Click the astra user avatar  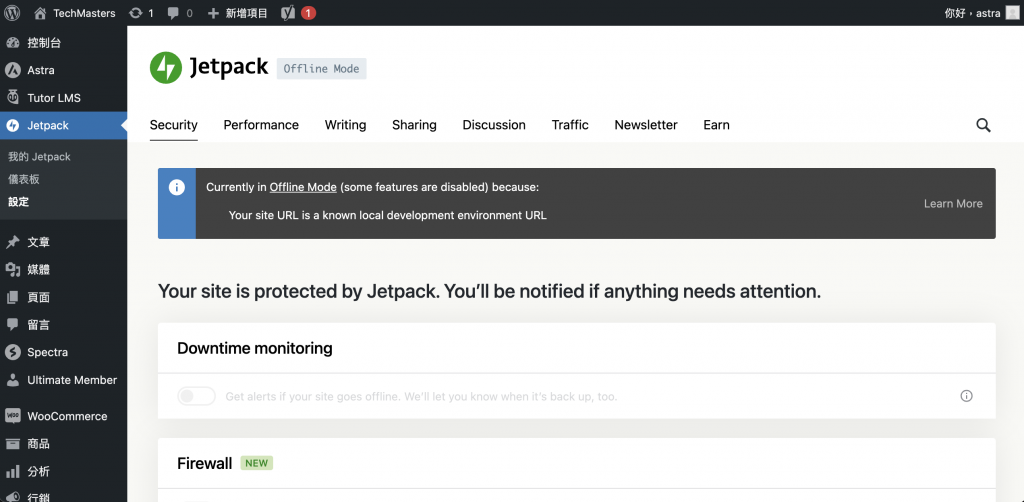pyautogui.click(x=1012, y=13)
